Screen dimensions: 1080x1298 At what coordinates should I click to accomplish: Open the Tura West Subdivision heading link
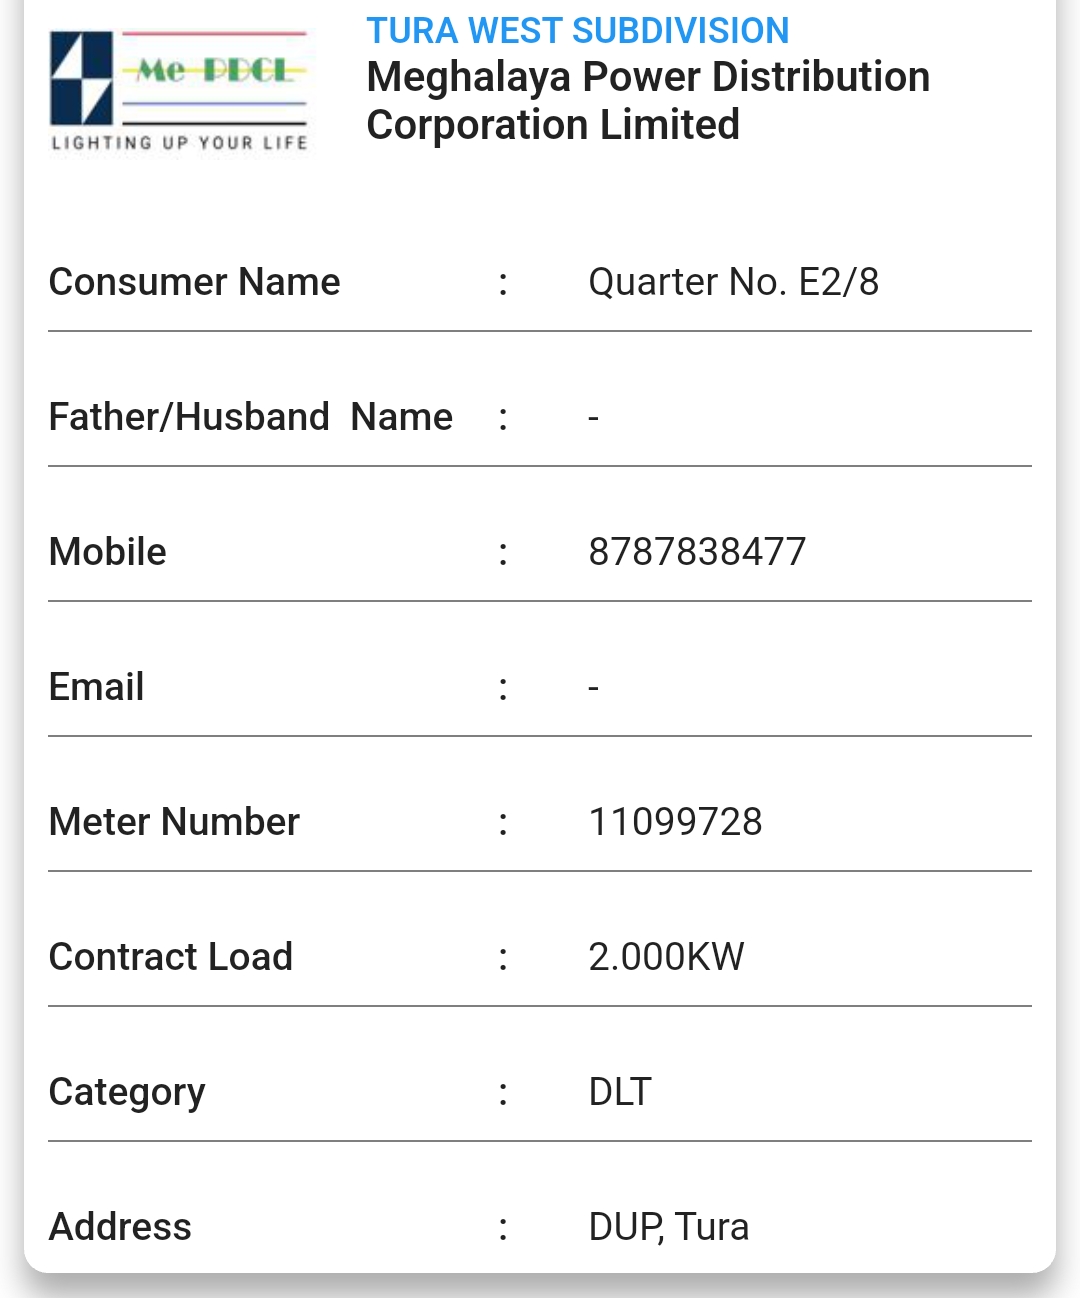[x=577, y=31]
